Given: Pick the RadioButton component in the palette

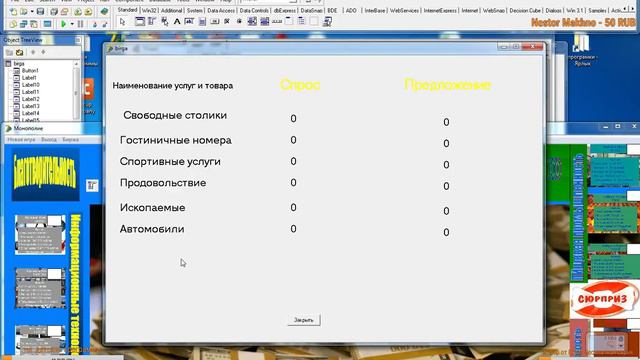Looking at the screenshot, I should (239, 21).
